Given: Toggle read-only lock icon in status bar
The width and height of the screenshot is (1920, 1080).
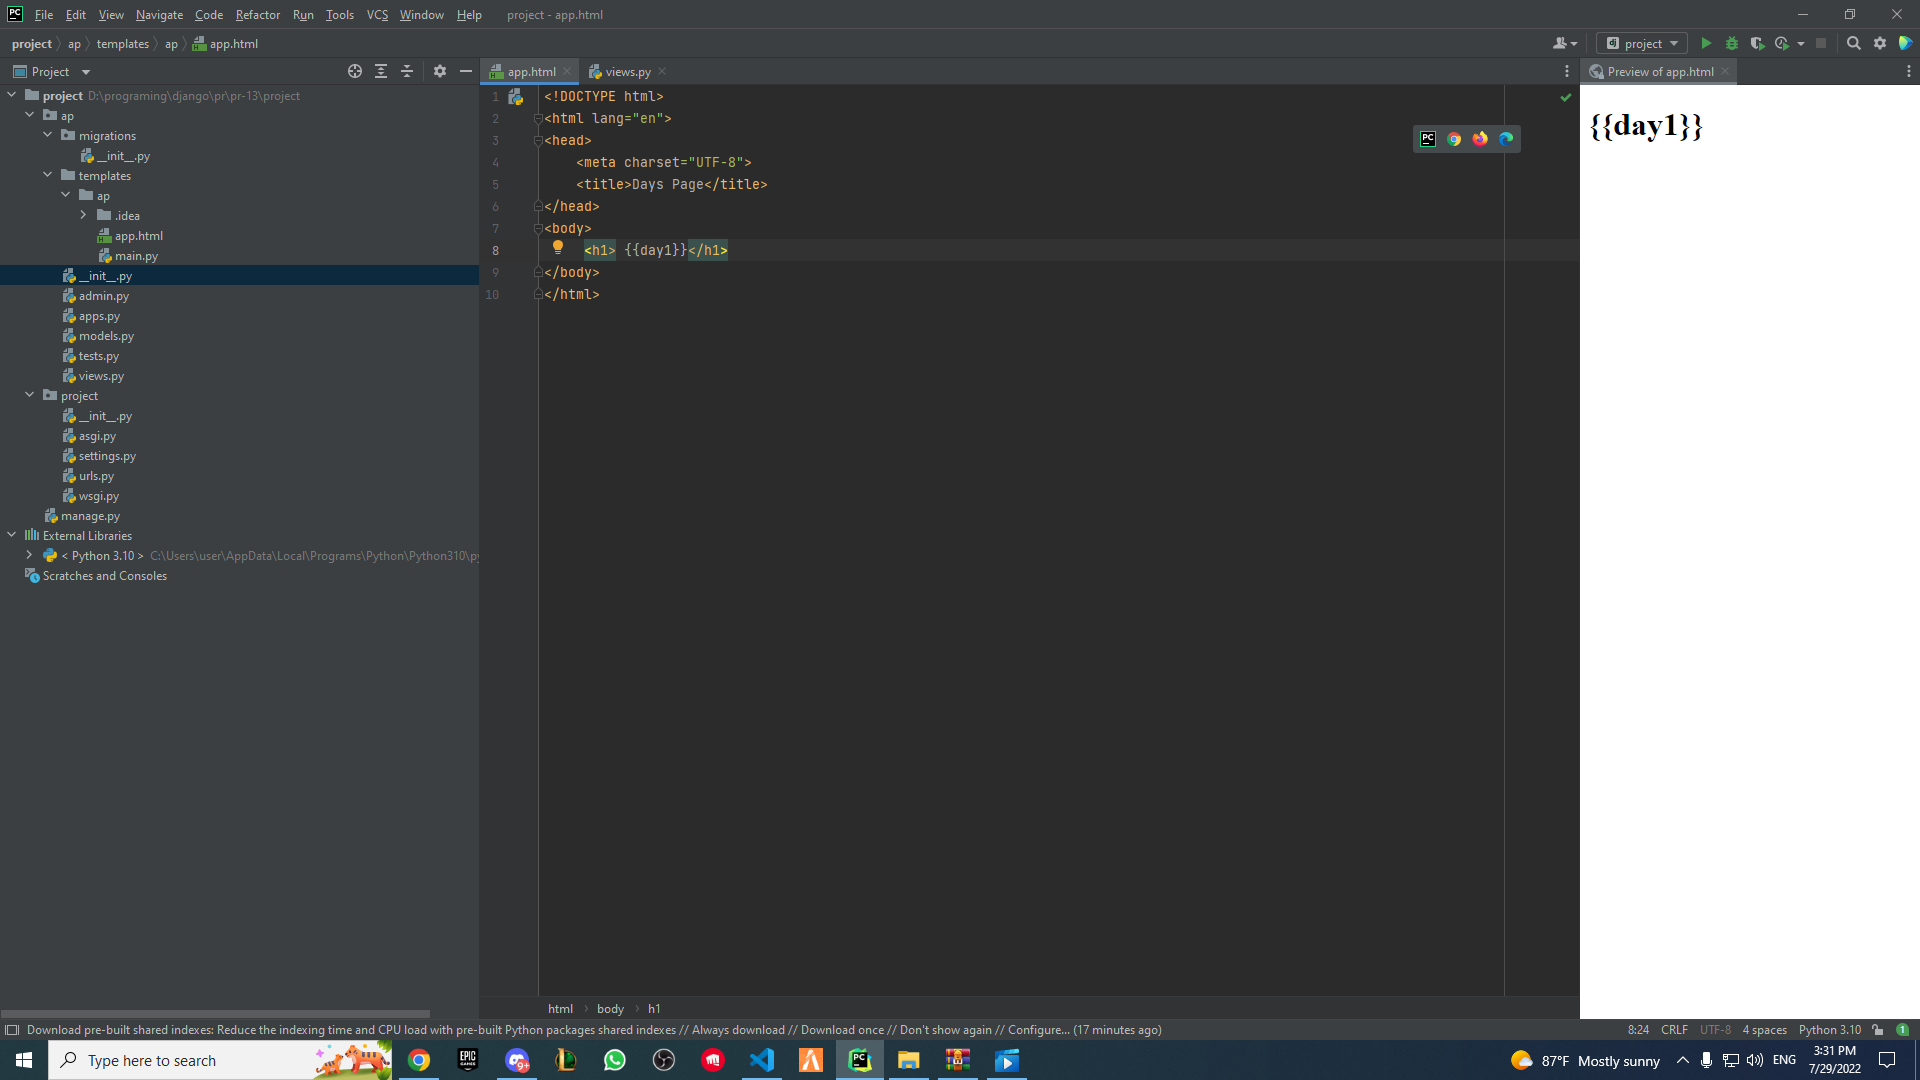Looking at the screenshot, I should (x=1878, y=1030).
